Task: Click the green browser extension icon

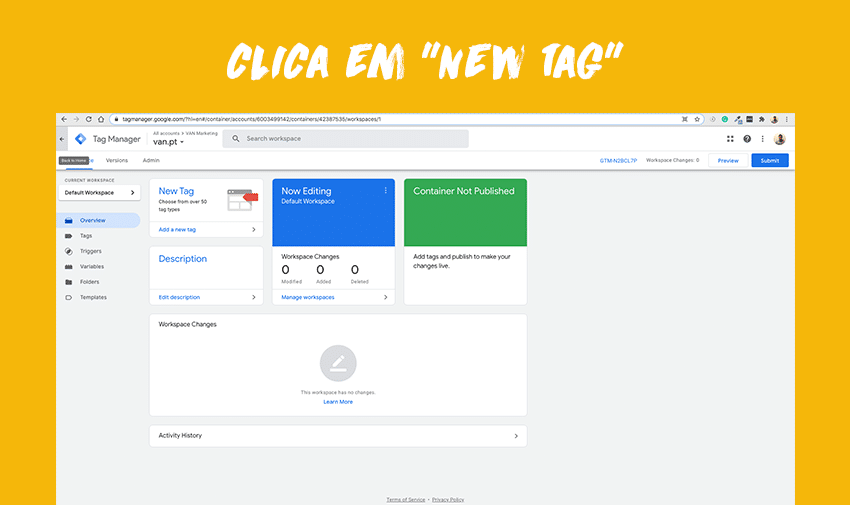Action: point(725,119)
